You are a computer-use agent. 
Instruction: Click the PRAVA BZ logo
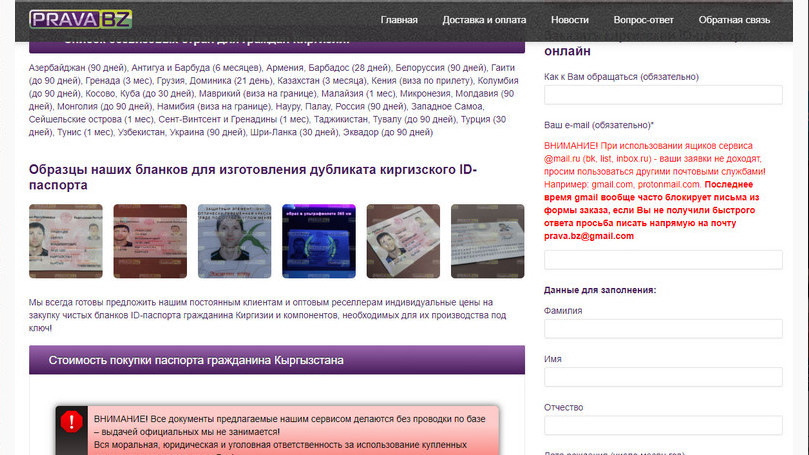click(x=80, y=18)
